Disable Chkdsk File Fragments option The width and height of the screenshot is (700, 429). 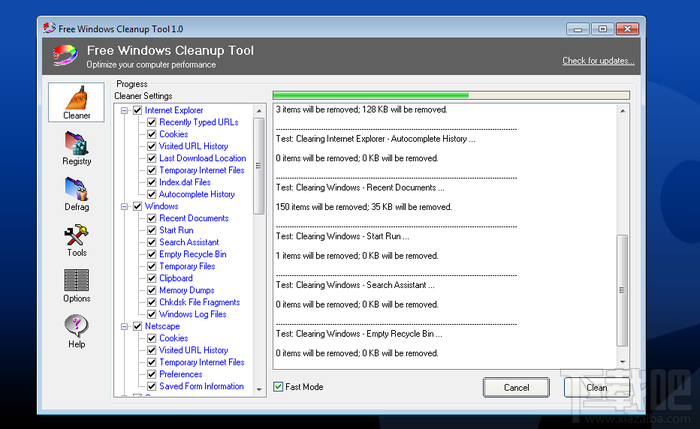[x=152, y=303]
